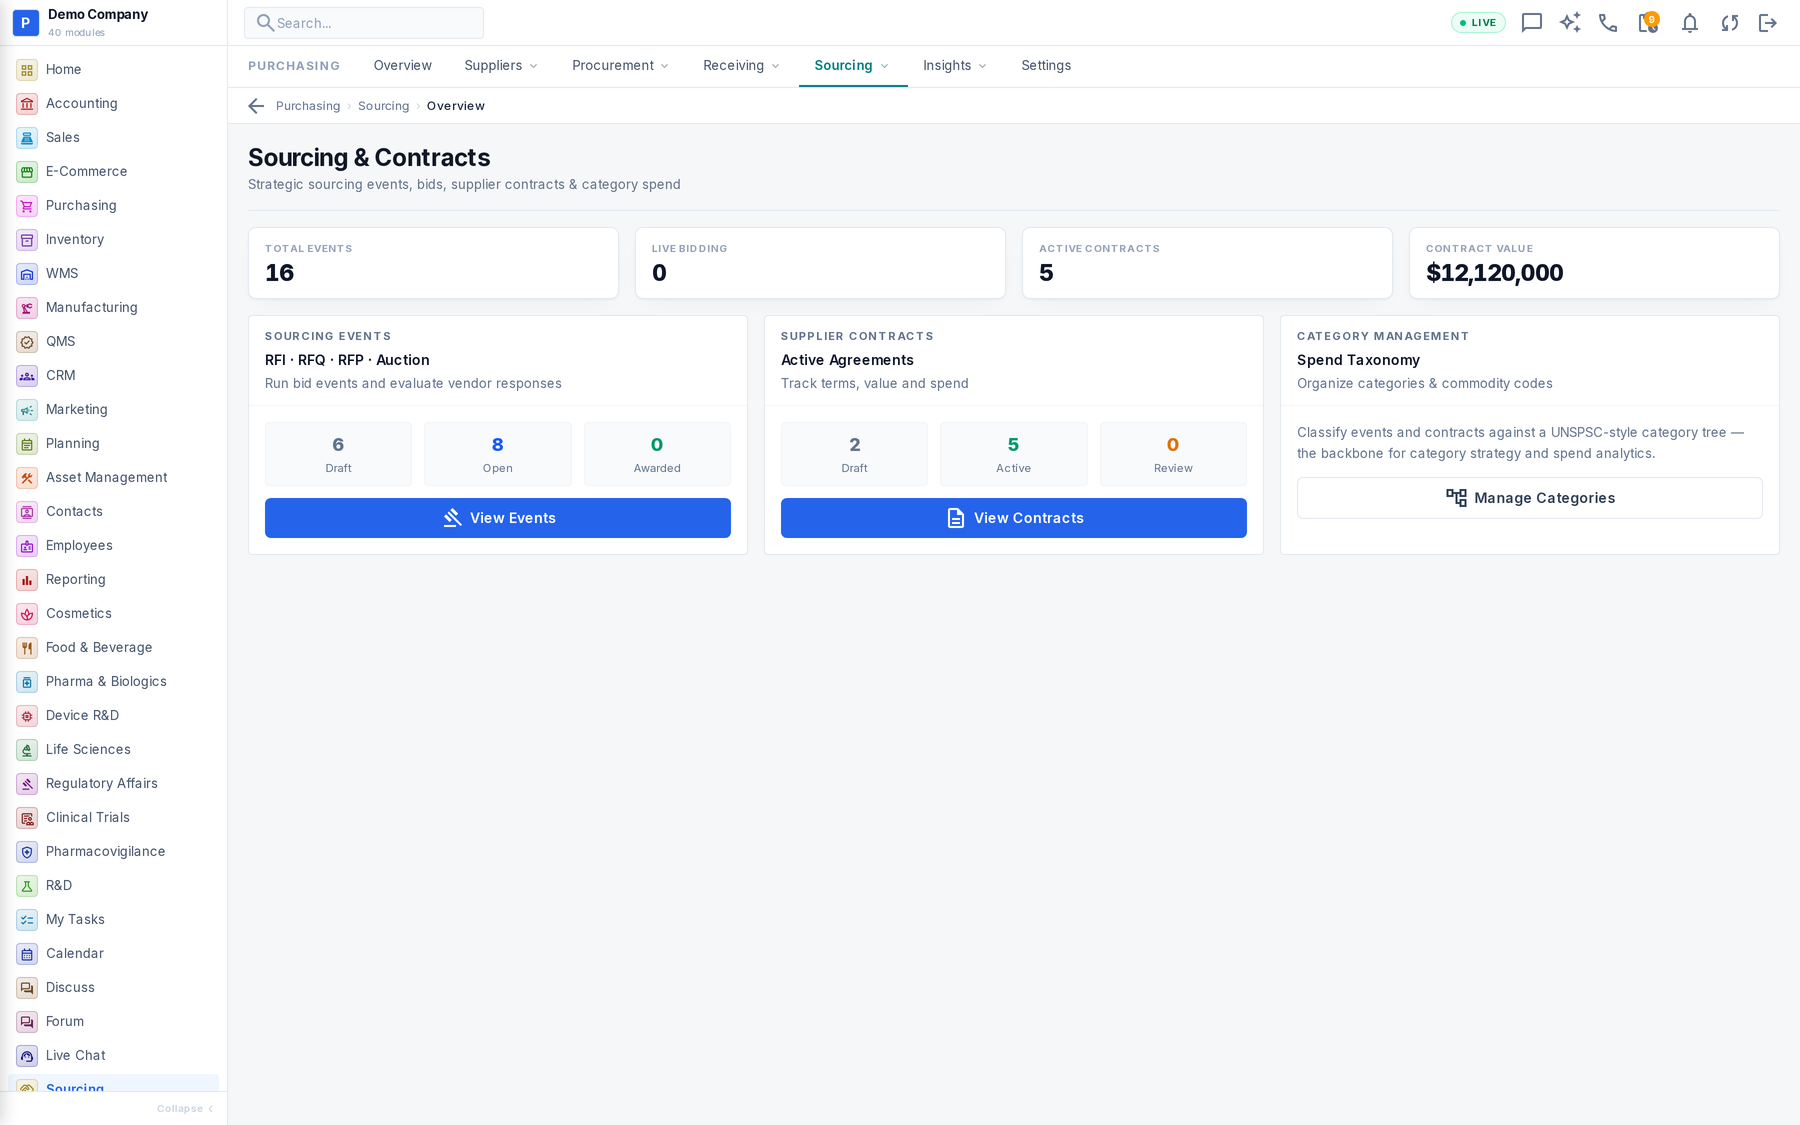Go to Planning in the sidebar
This screenshot has height=1125, width=1800.
(x=113, y=444)
